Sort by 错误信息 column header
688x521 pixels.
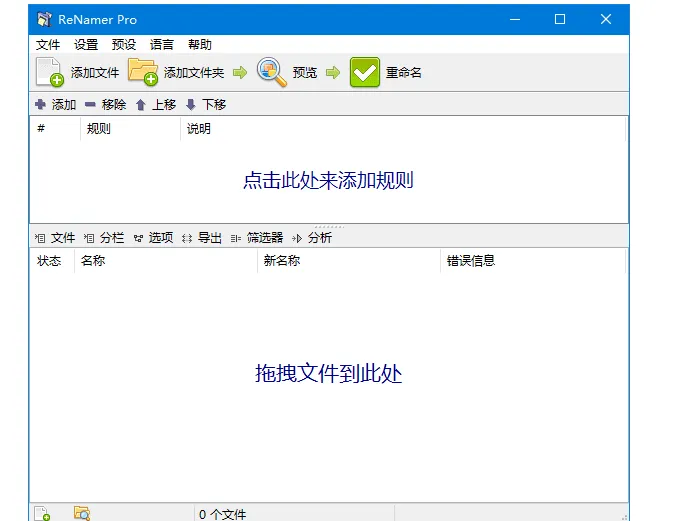click(x=533, y=261)
